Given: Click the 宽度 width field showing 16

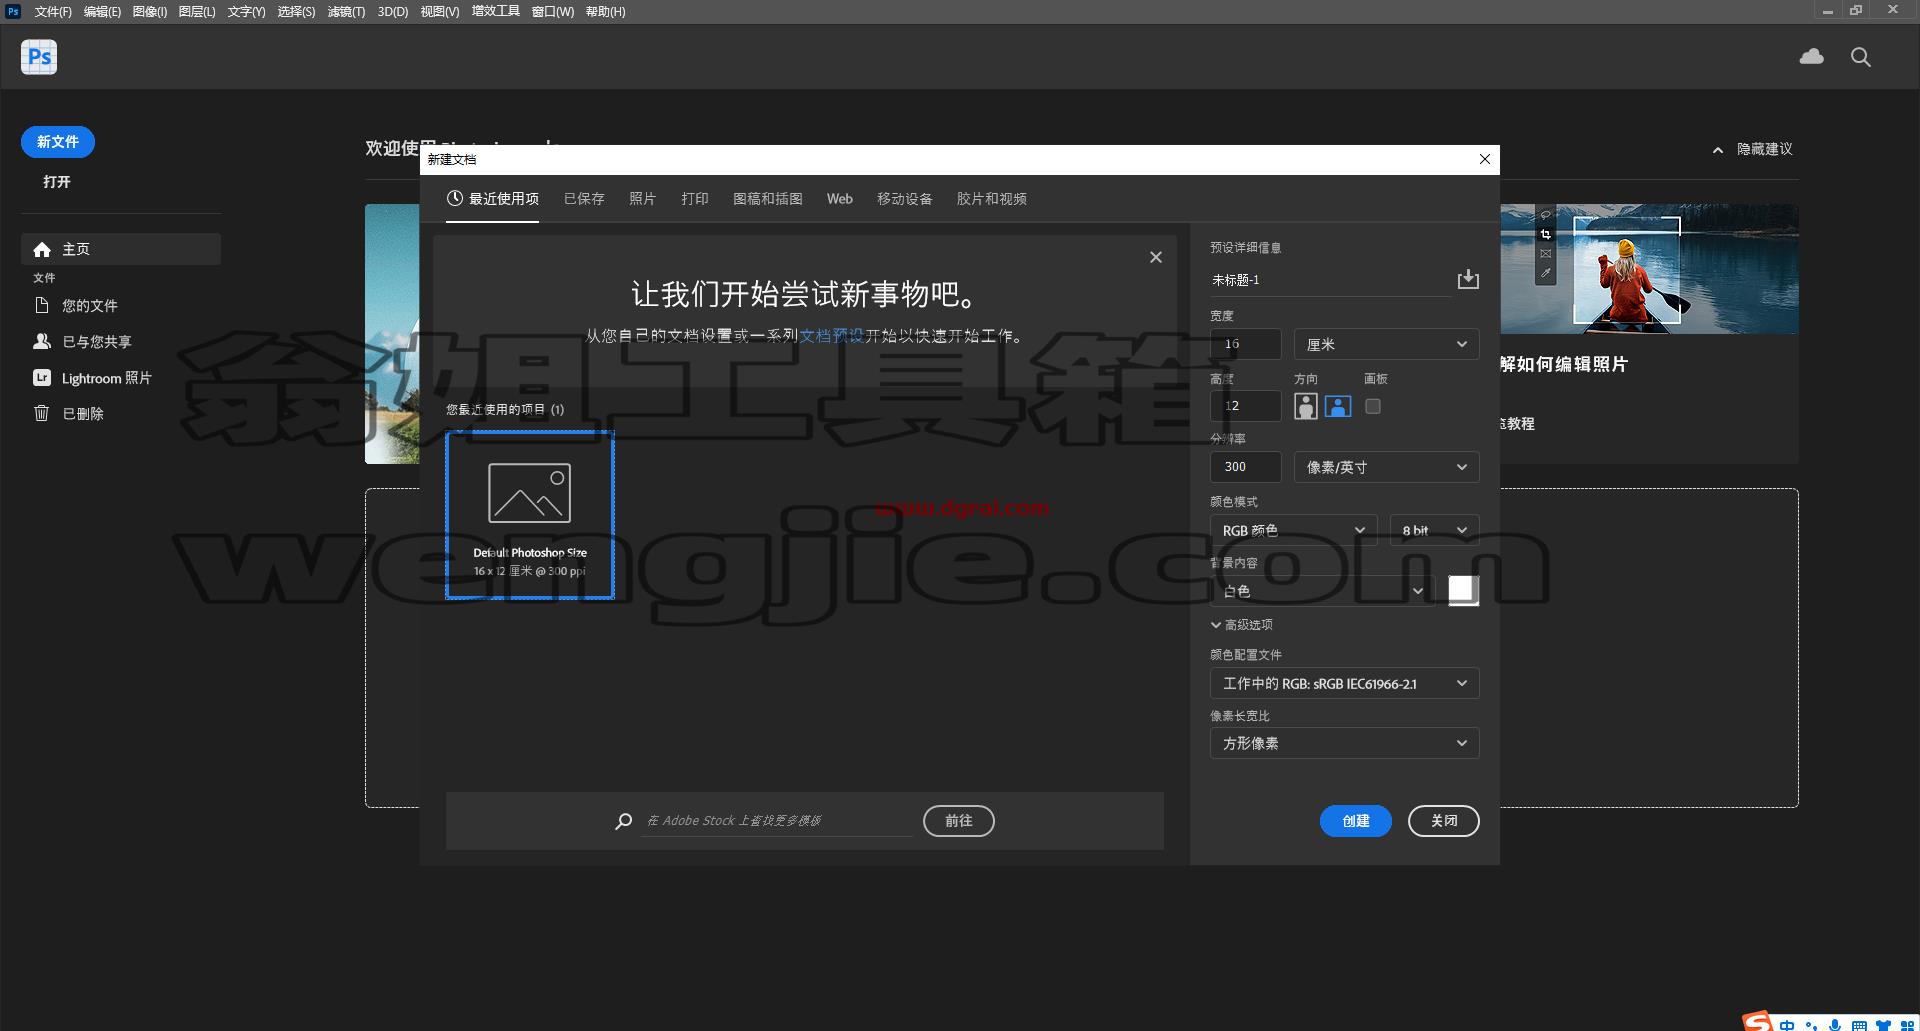Looking at the screenshot, I should (x=1245, y=344).
